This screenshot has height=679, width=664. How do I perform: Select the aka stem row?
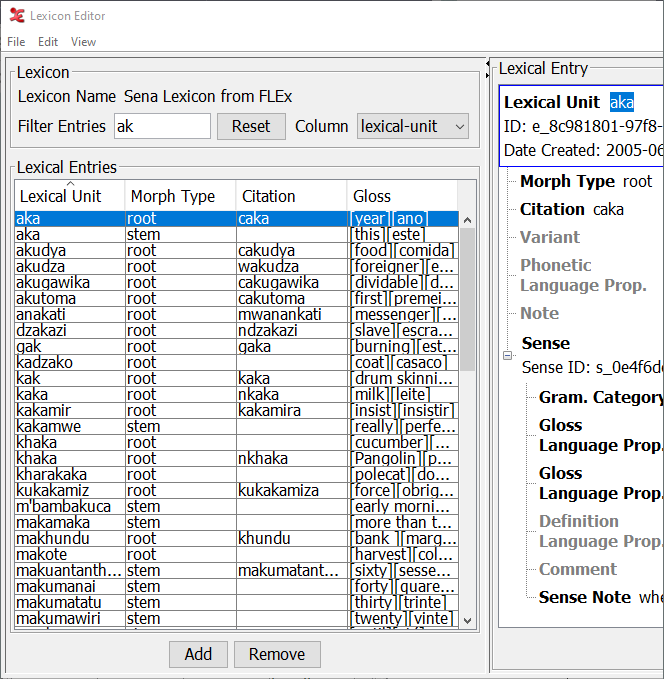[x=236, y=235]
